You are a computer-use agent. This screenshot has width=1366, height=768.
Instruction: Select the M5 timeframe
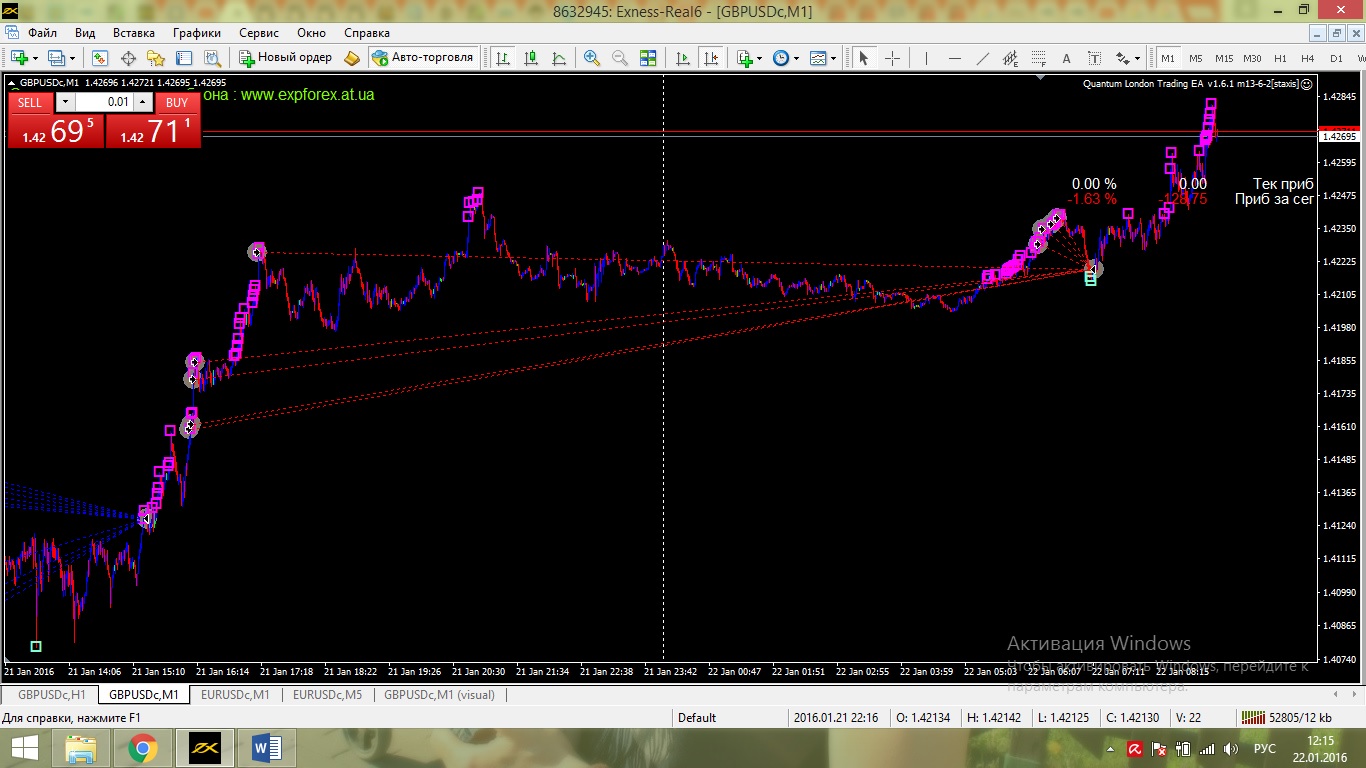pyautogui.click(x=1196, y=58)
